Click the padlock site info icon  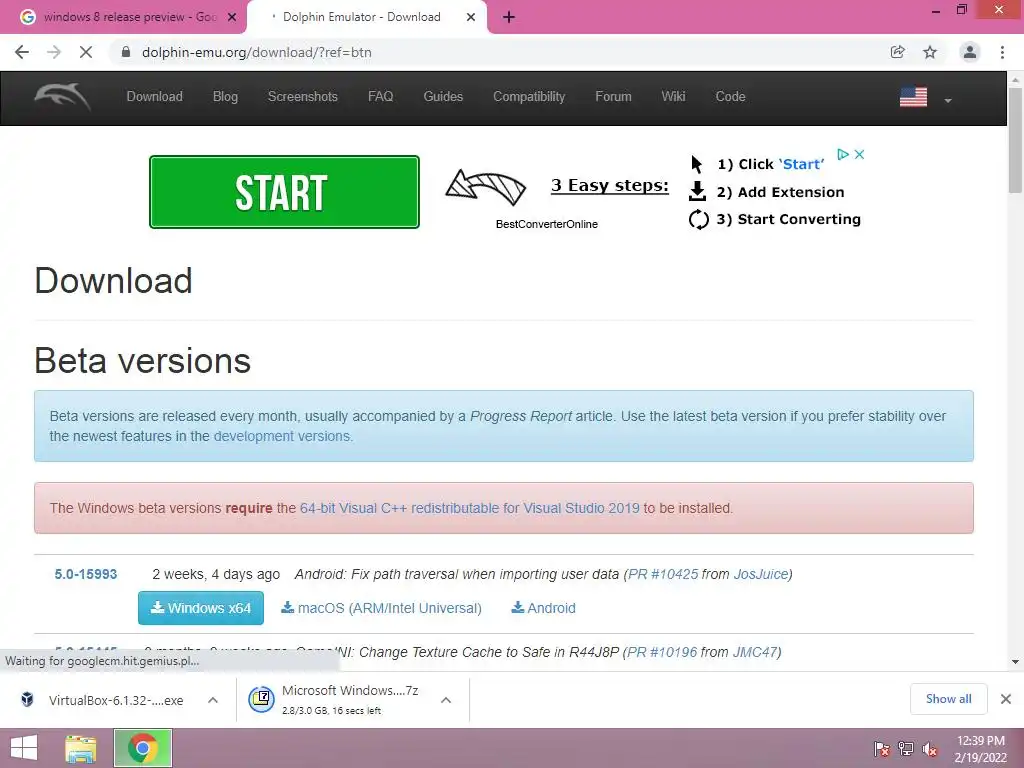pyautogui.click(x=126, y=52)
